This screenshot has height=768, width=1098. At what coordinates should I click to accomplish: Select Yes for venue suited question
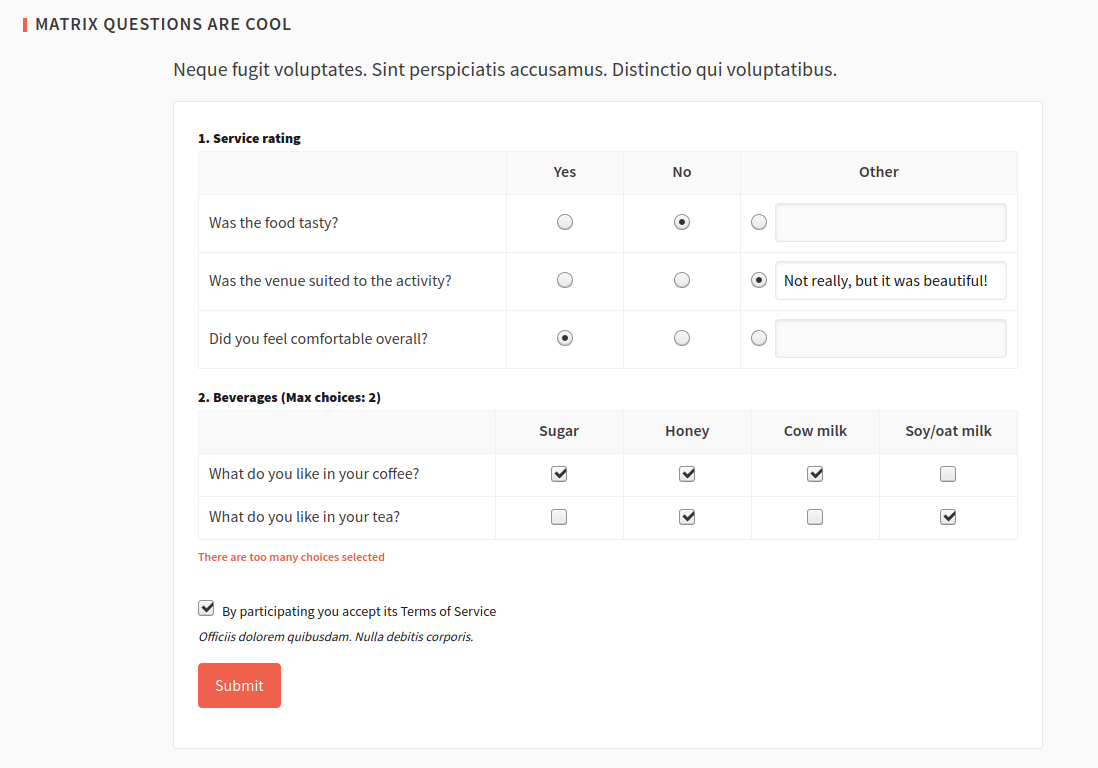(565, 280)
